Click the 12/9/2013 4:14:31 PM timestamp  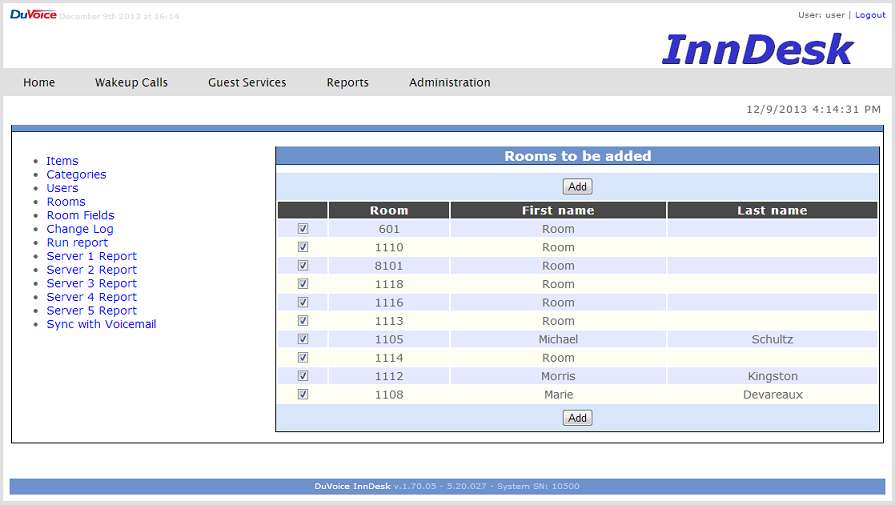tap(813, 109)
